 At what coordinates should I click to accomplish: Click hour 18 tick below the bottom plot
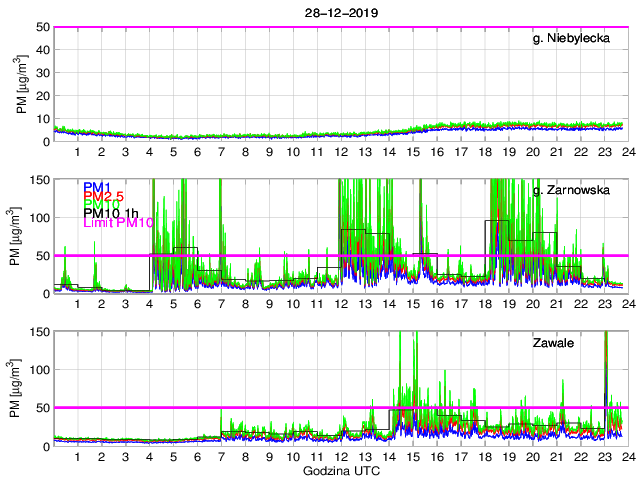484,457
